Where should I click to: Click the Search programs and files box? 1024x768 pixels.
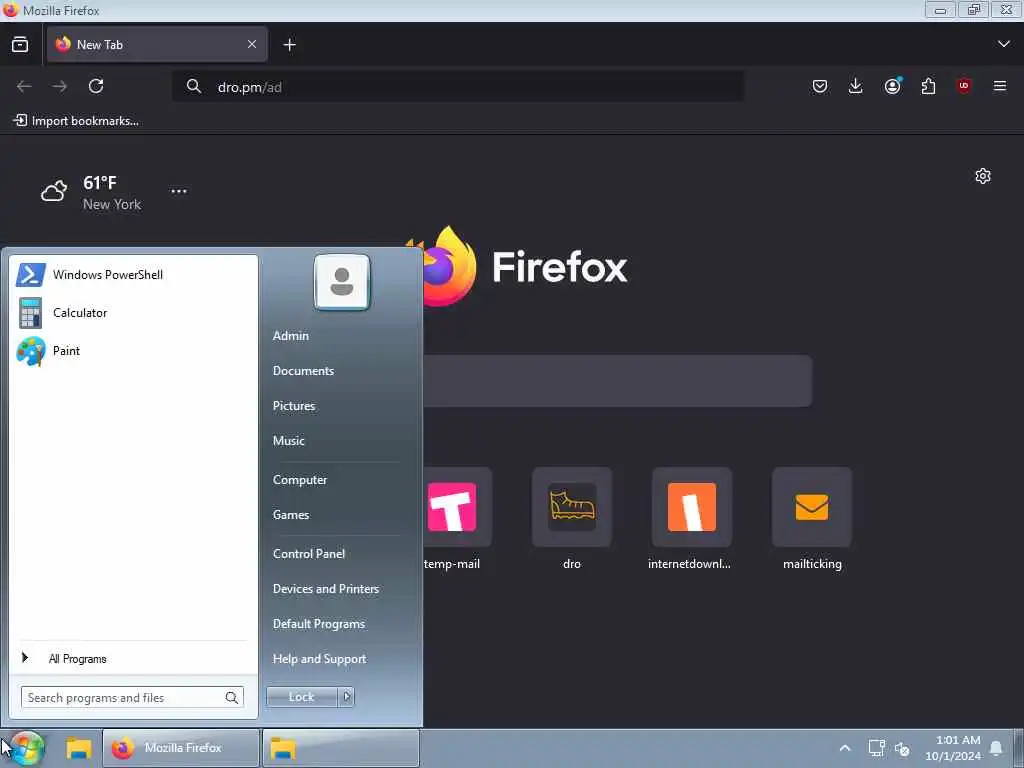(x=133, y=697)
